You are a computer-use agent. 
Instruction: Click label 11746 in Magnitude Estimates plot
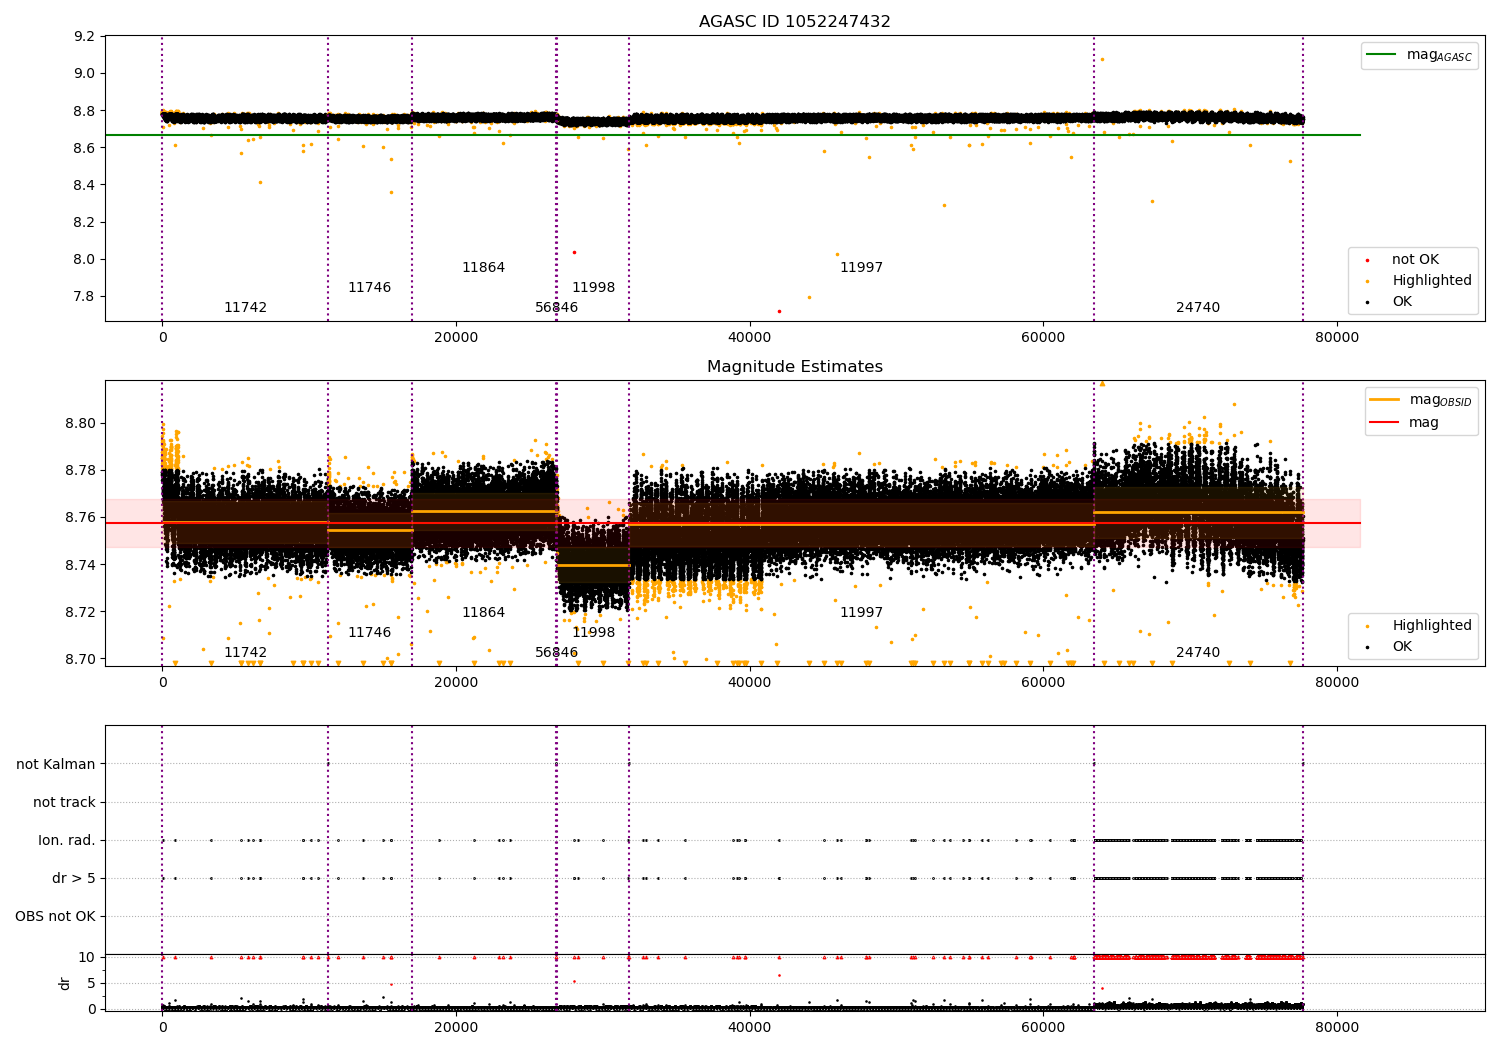[x=369, y=633]
